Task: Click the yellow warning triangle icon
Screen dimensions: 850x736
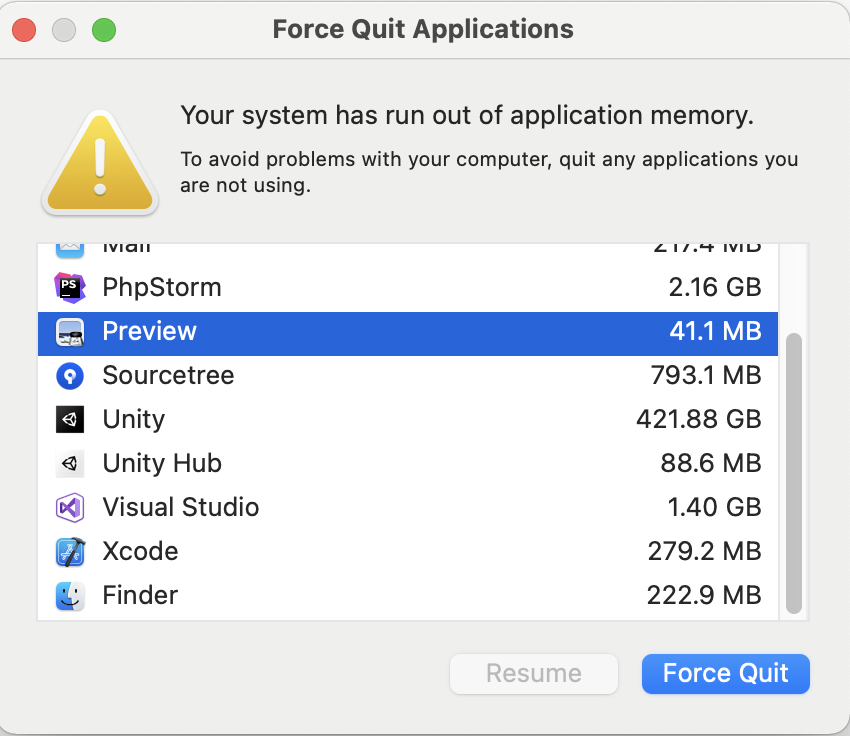Action: tap(99, 165)
